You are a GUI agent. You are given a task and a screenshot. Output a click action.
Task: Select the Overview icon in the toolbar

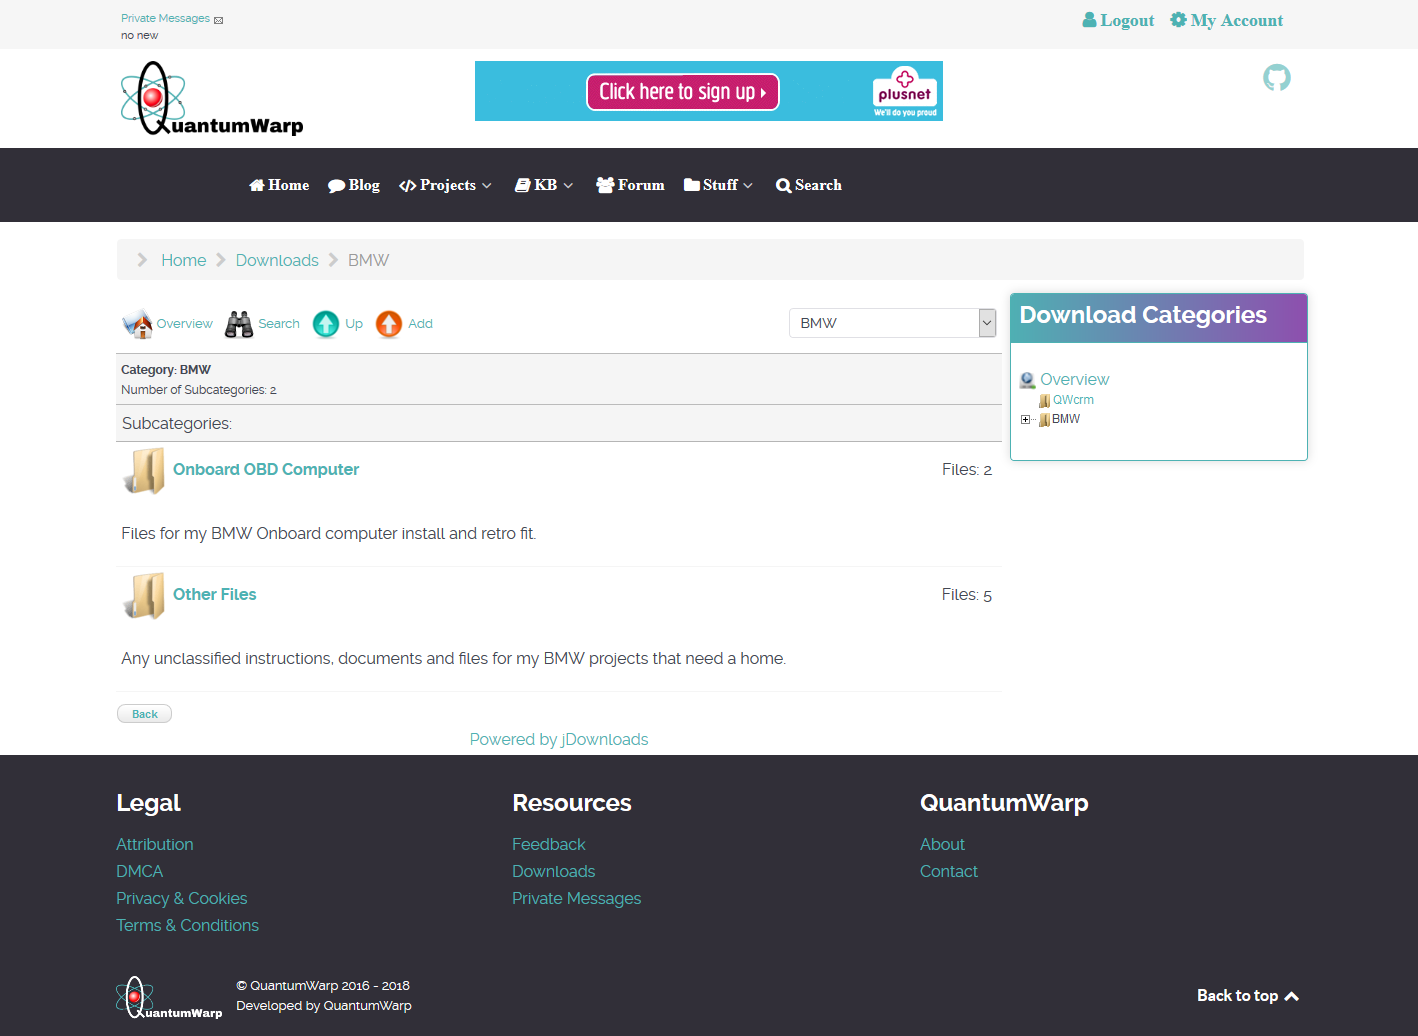137,323
